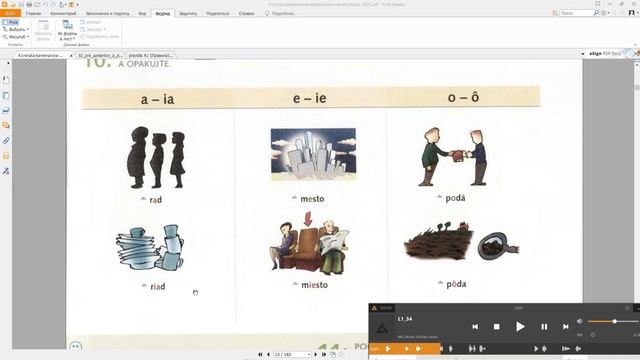Open the bookmarks panel in left sidebar

tap(6, 80)
